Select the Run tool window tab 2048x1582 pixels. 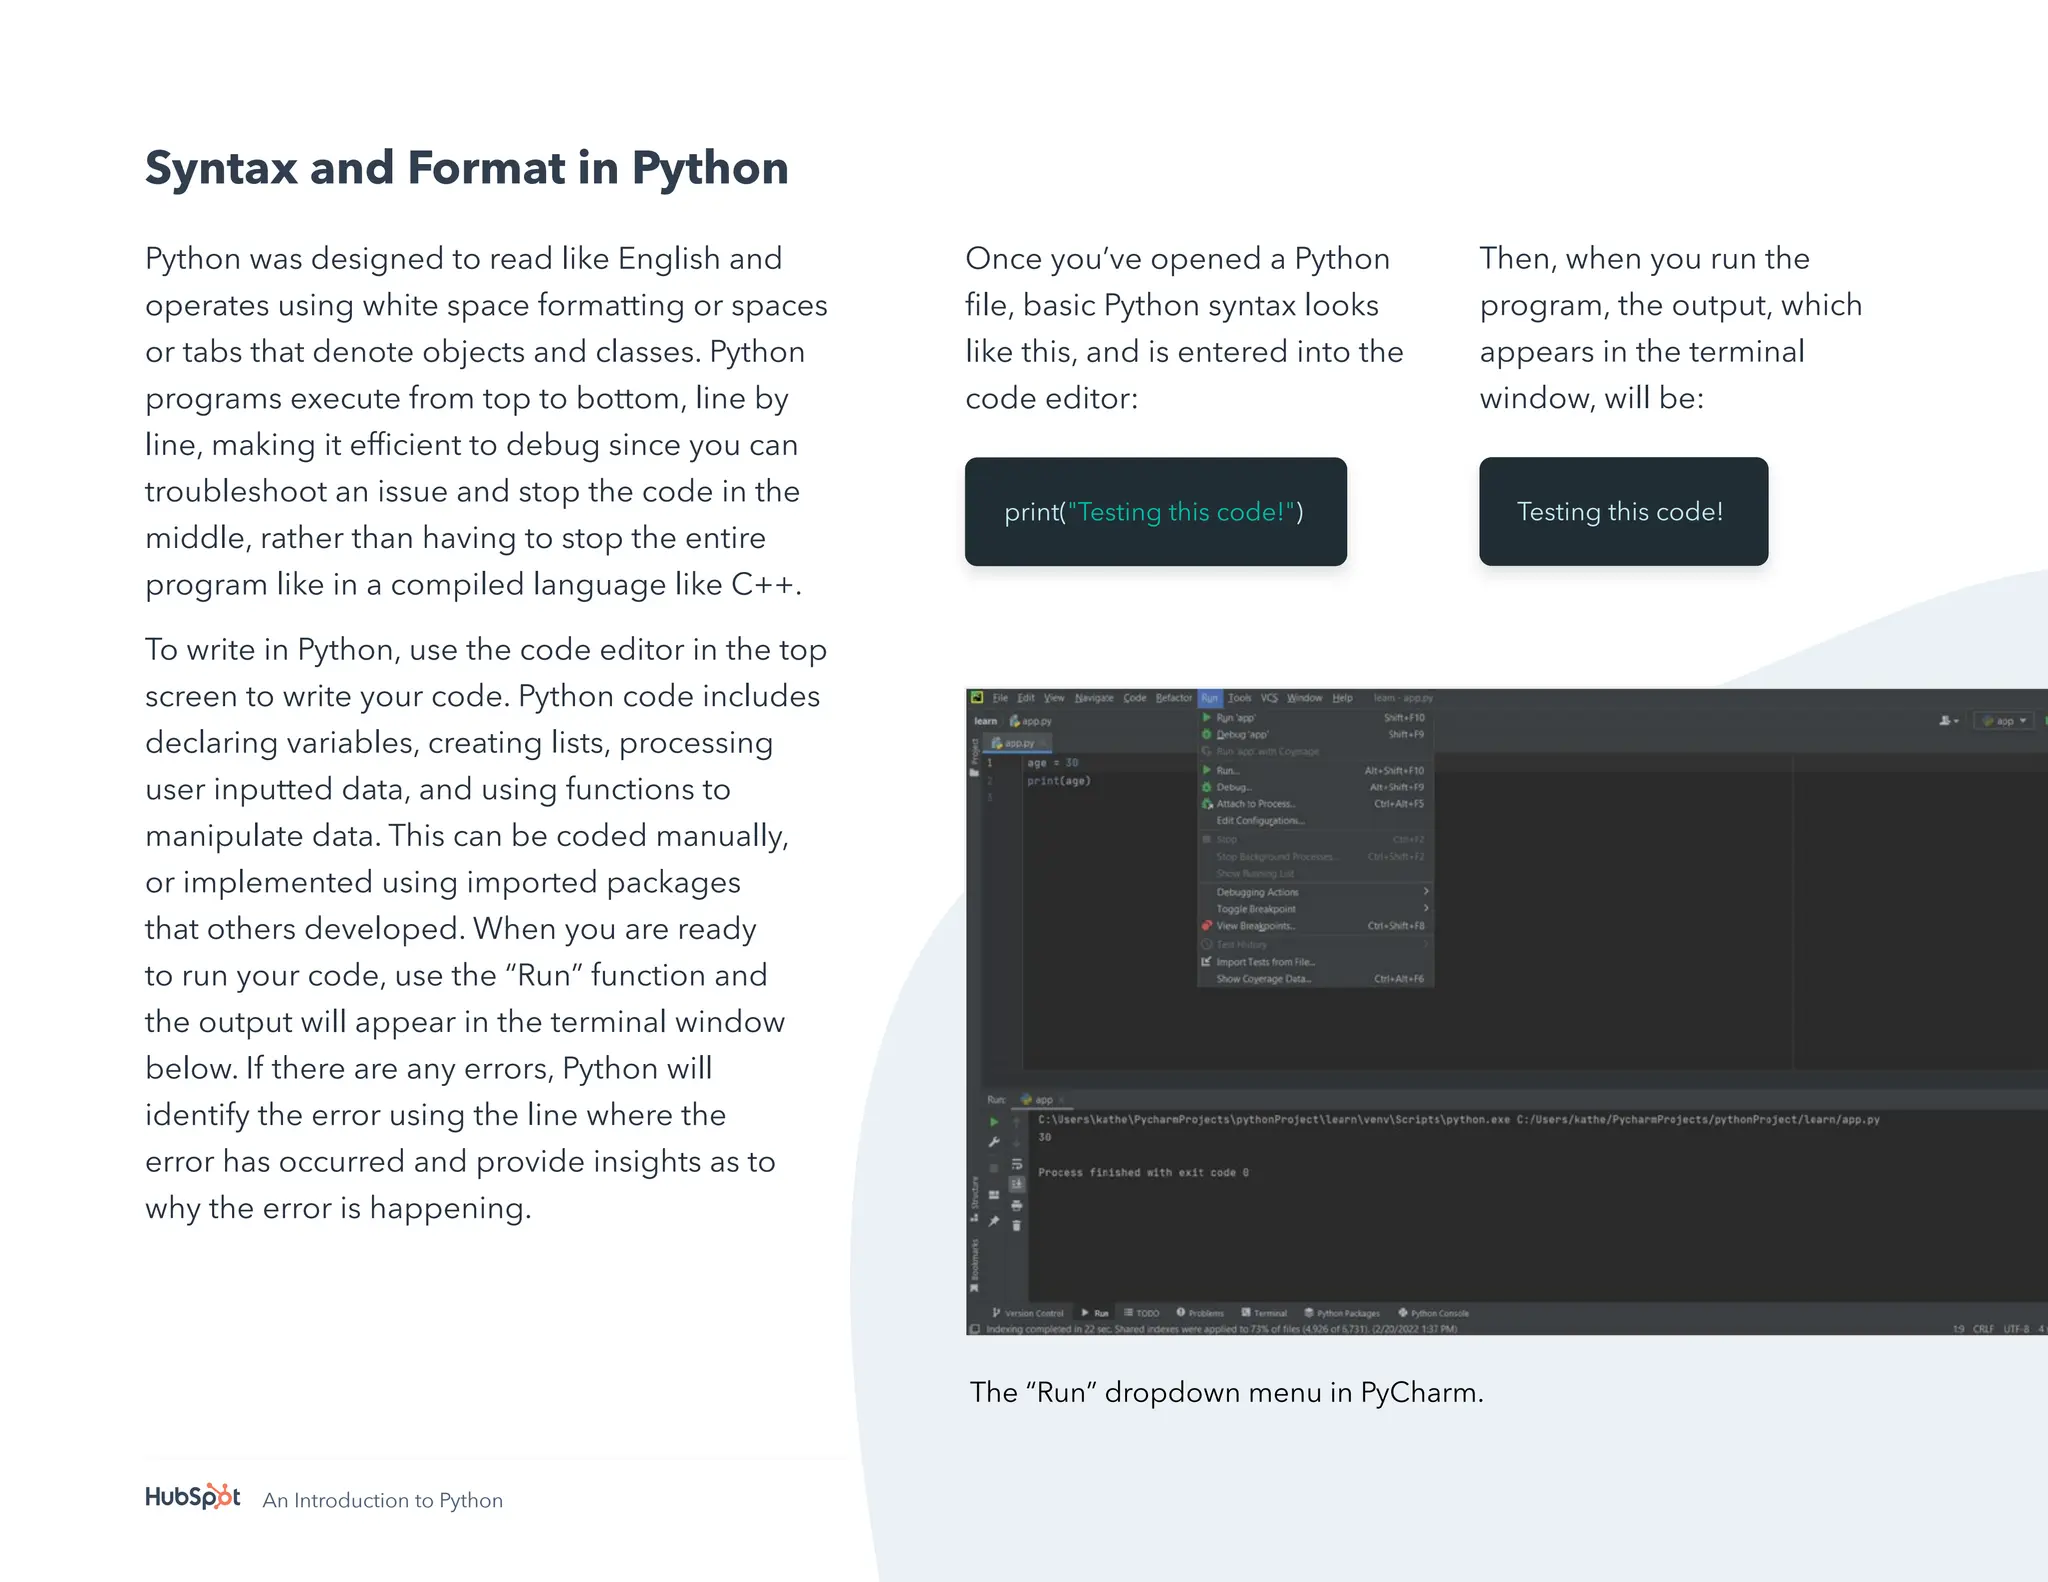tap(1096, 1313)
